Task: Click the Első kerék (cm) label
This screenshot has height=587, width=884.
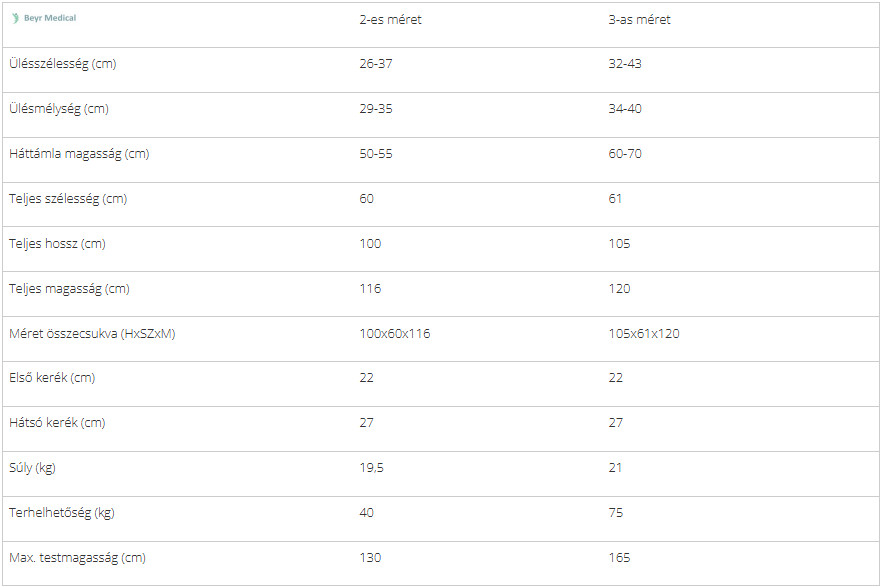Action: [x=52, y=378]
